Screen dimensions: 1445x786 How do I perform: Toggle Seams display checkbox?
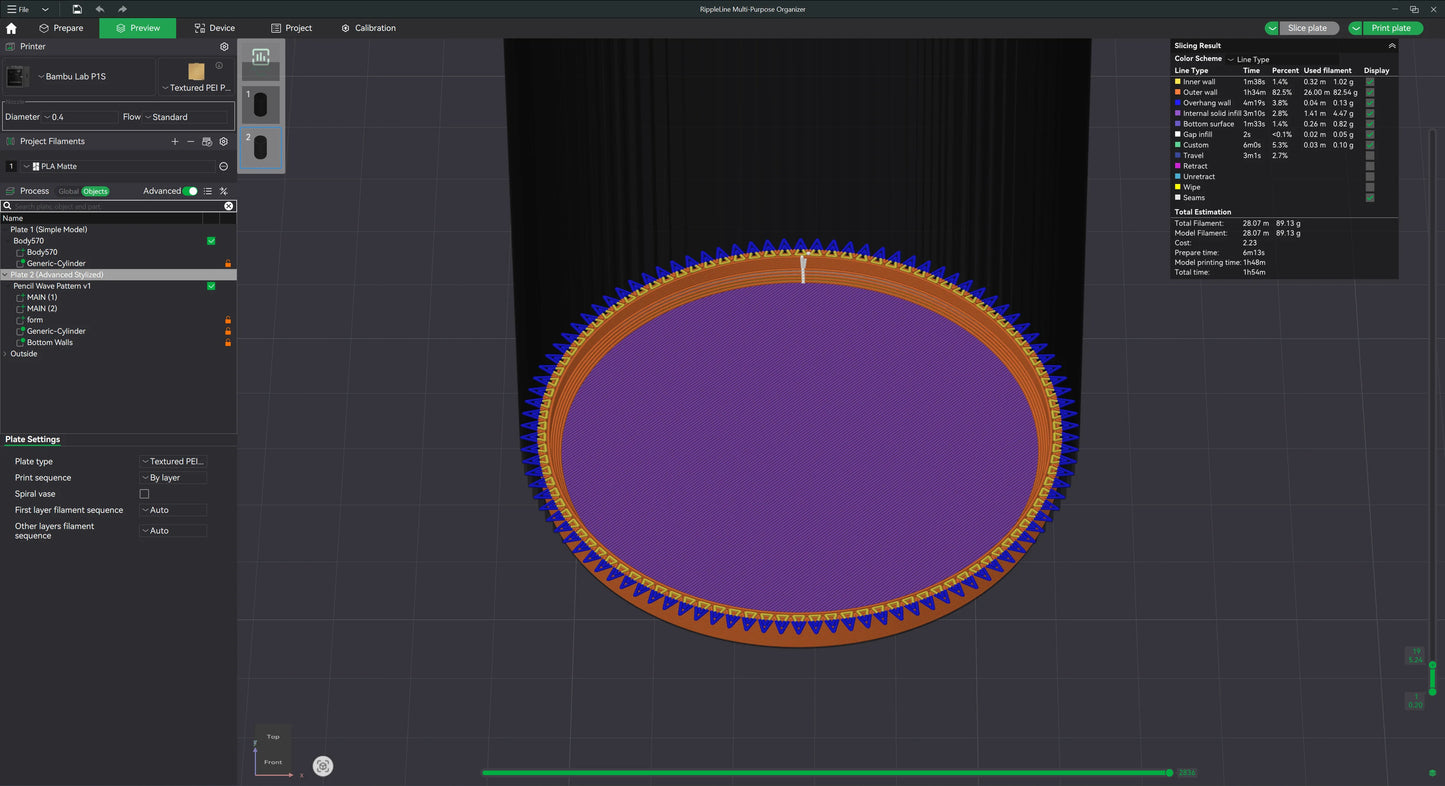tap(1370, 197)
